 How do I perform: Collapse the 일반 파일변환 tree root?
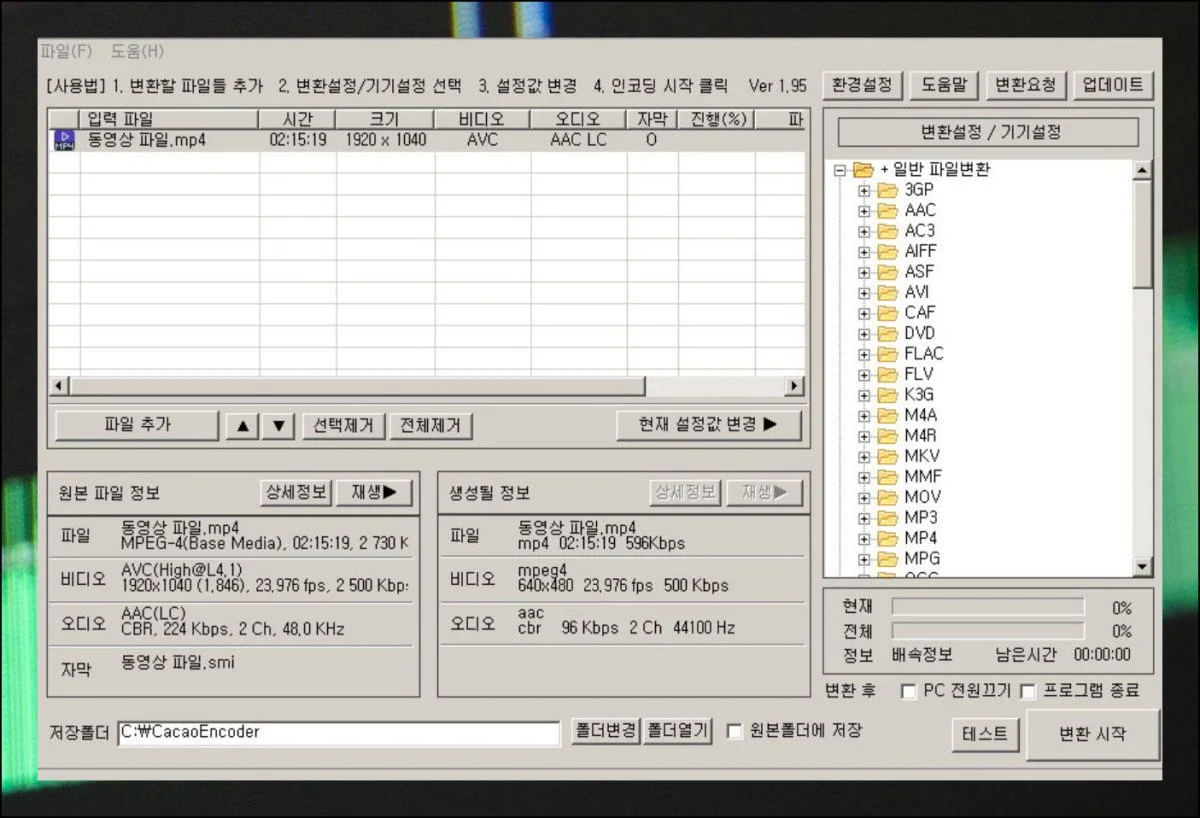pos(840,170)
